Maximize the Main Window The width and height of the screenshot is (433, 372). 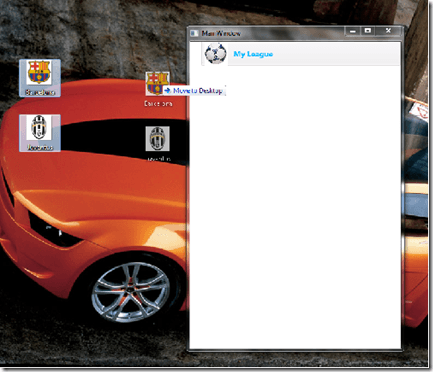[368, 31]
